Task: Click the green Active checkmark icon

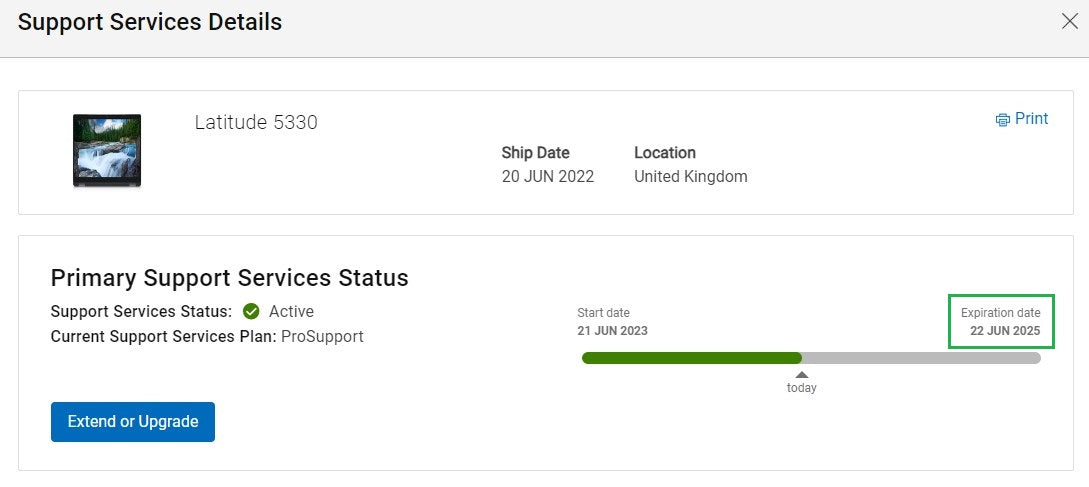Action: (251, 312)
